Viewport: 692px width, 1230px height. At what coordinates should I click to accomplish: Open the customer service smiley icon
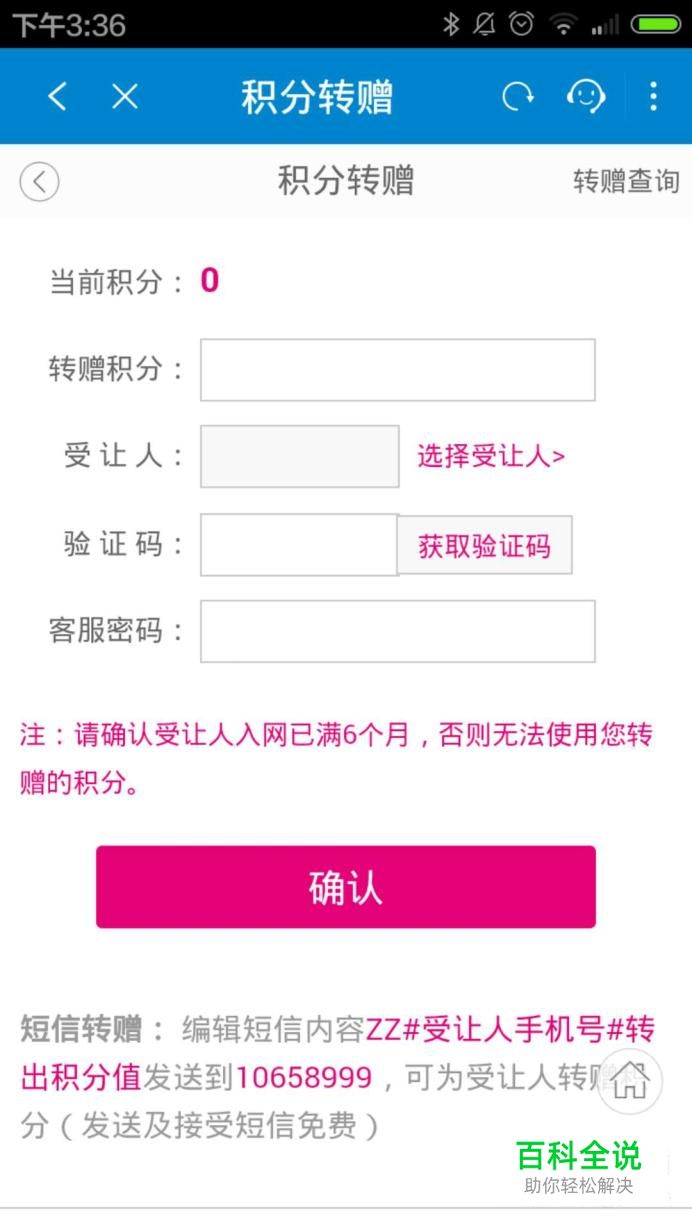click(586, 97)
